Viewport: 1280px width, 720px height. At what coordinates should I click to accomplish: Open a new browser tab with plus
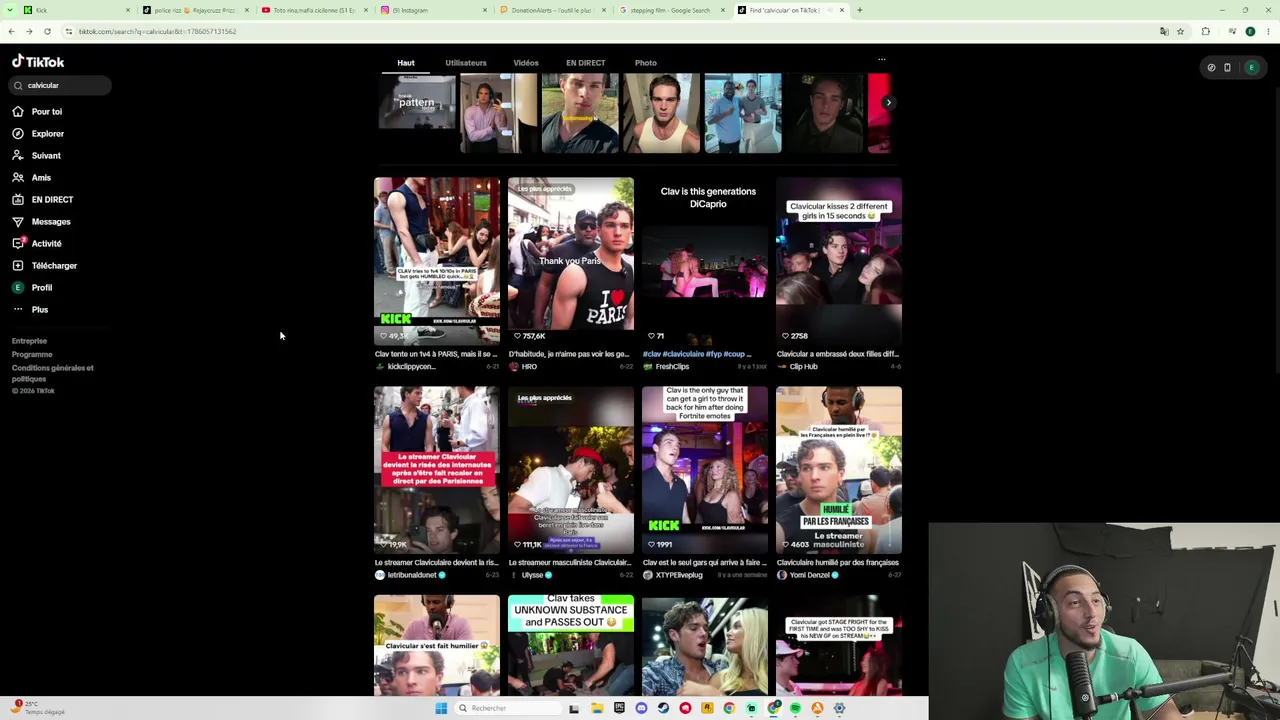[859, 10]
